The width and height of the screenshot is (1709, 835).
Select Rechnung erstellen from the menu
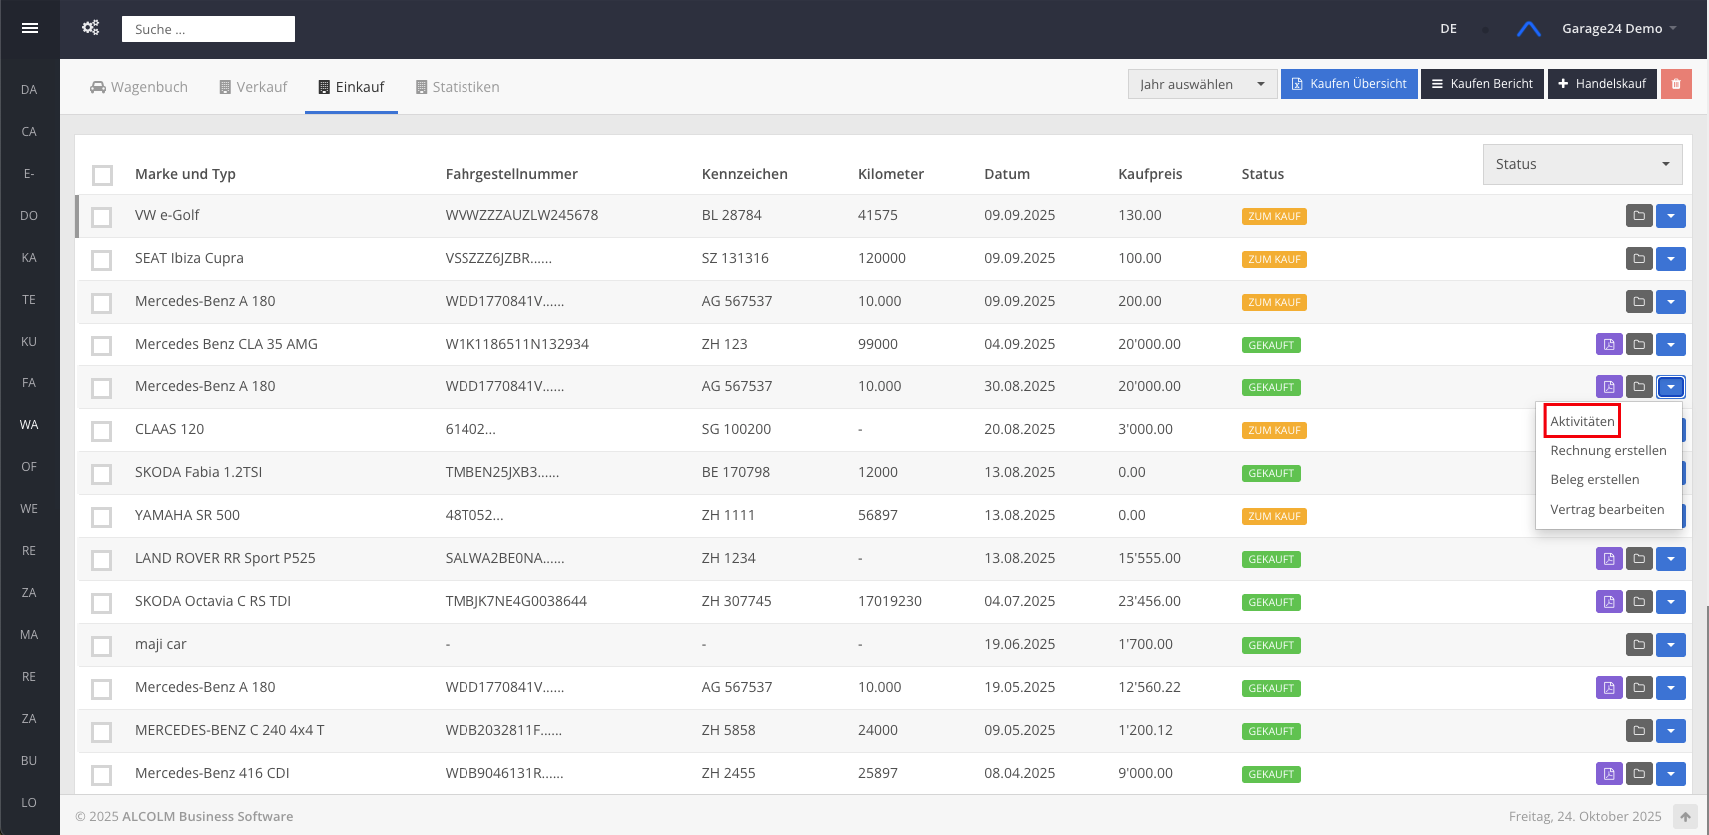click(1608, 451)
